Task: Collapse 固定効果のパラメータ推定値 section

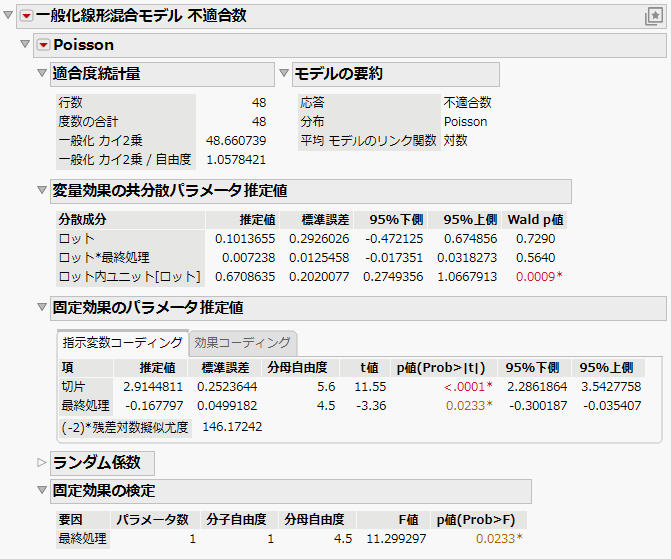Action: tap(42, 307)
